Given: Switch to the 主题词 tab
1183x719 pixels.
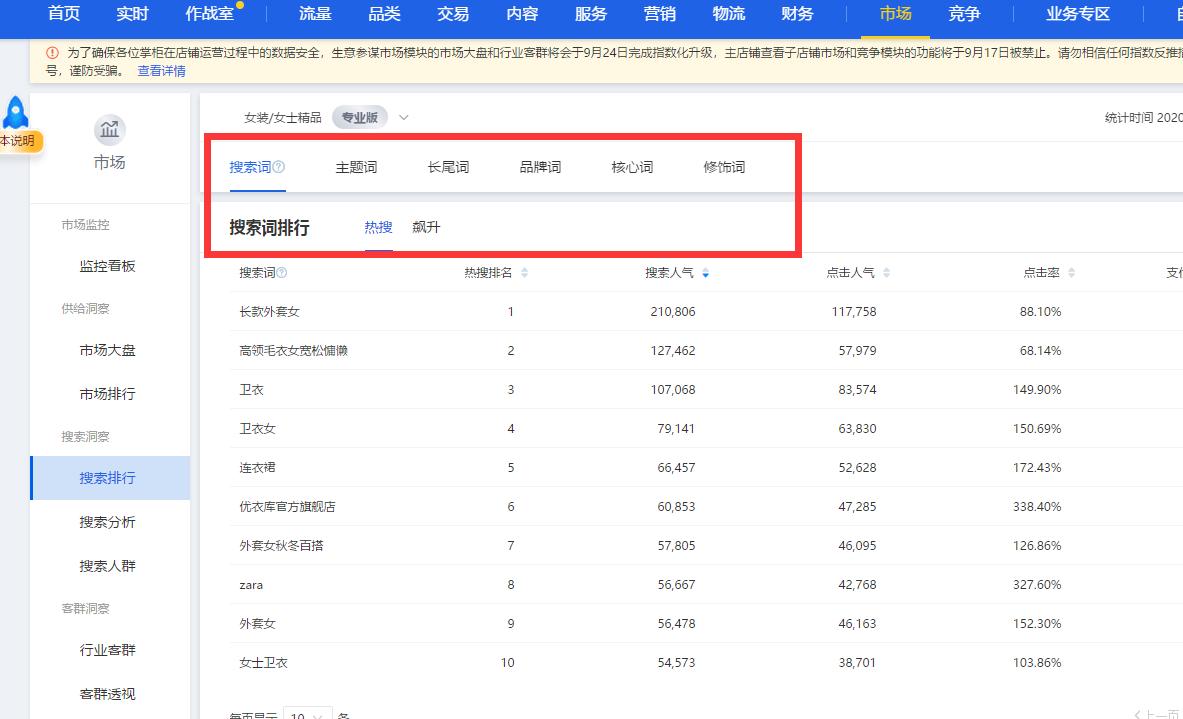Looking at the screenshot, I should point(356,167).
